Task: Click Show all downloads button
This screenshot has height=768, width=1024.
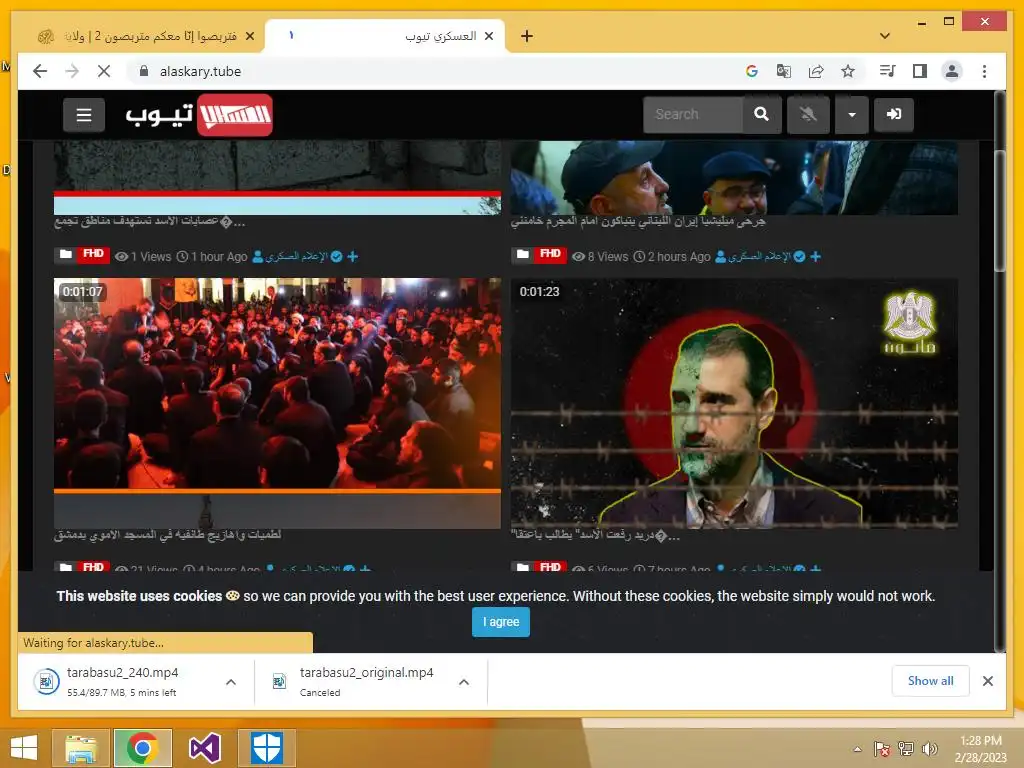Action: click(x=930, y=680)
